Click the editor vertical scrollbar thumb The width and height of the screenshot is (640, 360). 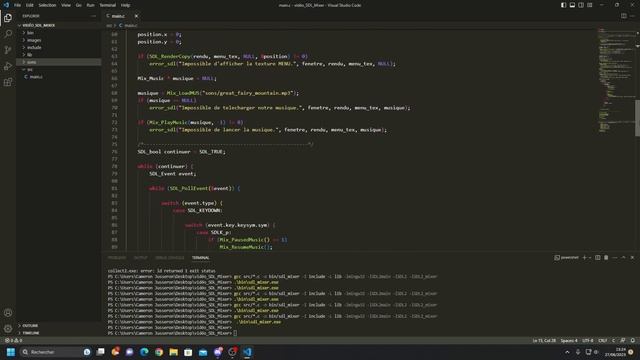637,118
